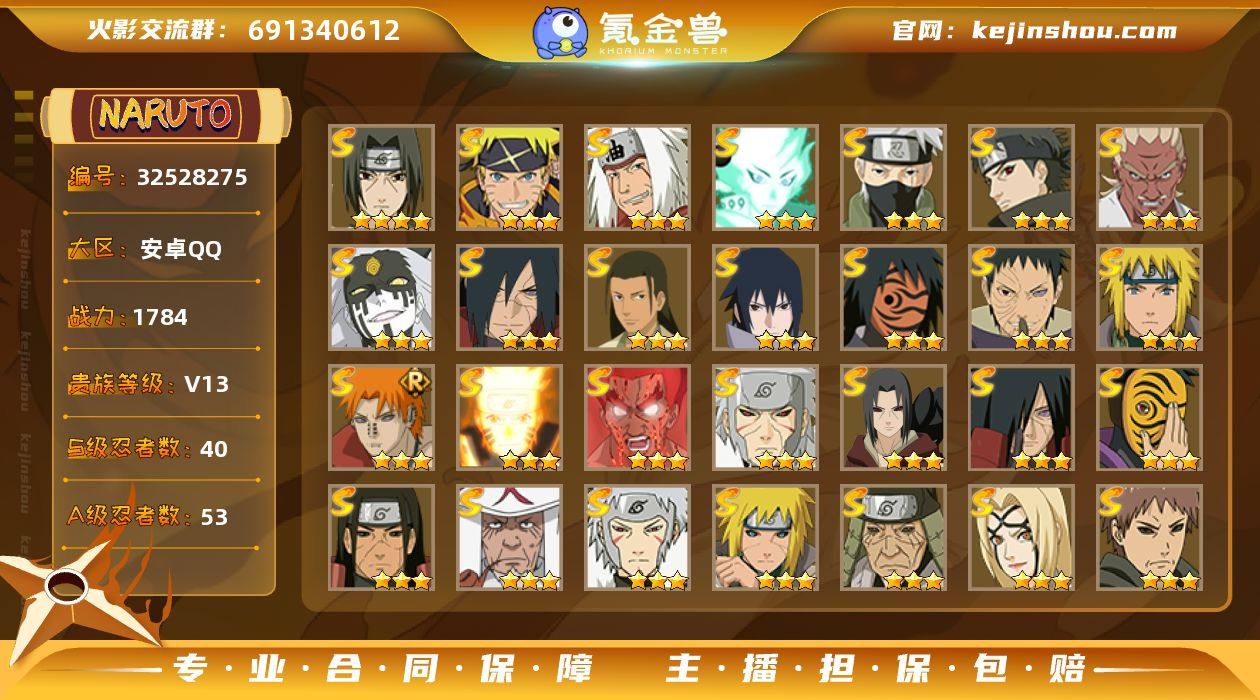Select the white-hatted Third Hokage portrait
1260x700 pixels.
tap(510, 538)
